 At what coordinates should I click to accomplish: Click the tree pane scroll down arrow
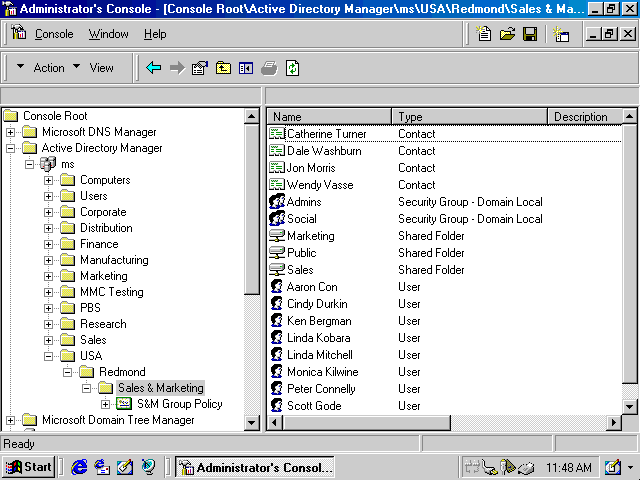coord(251,423)
